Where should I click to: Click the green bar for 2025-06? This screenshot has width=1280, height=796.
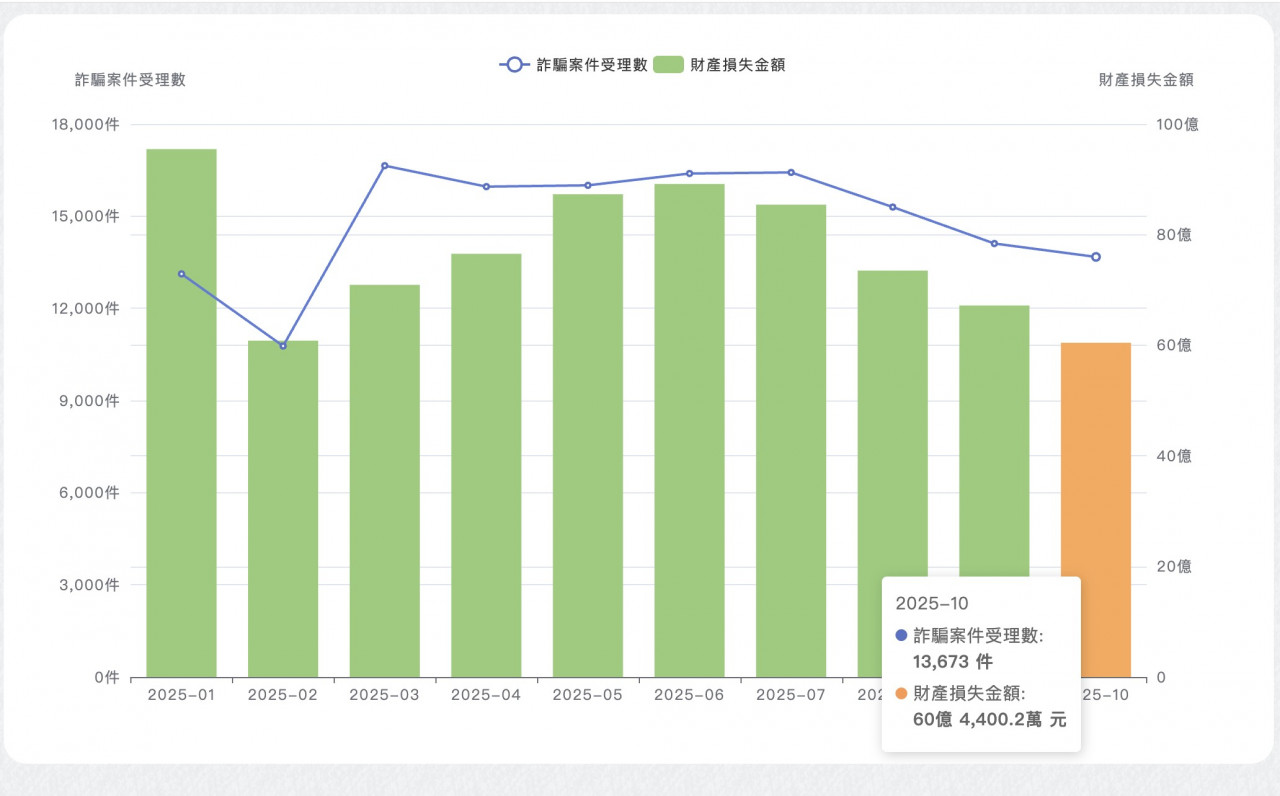(689, 430)
